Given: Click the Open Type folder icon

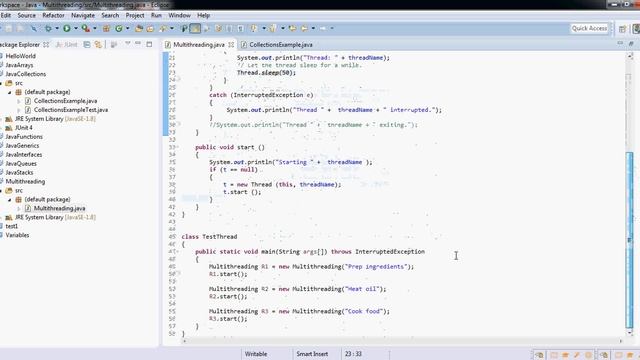Looking at the screenshot, I should [x=139, y=28].
